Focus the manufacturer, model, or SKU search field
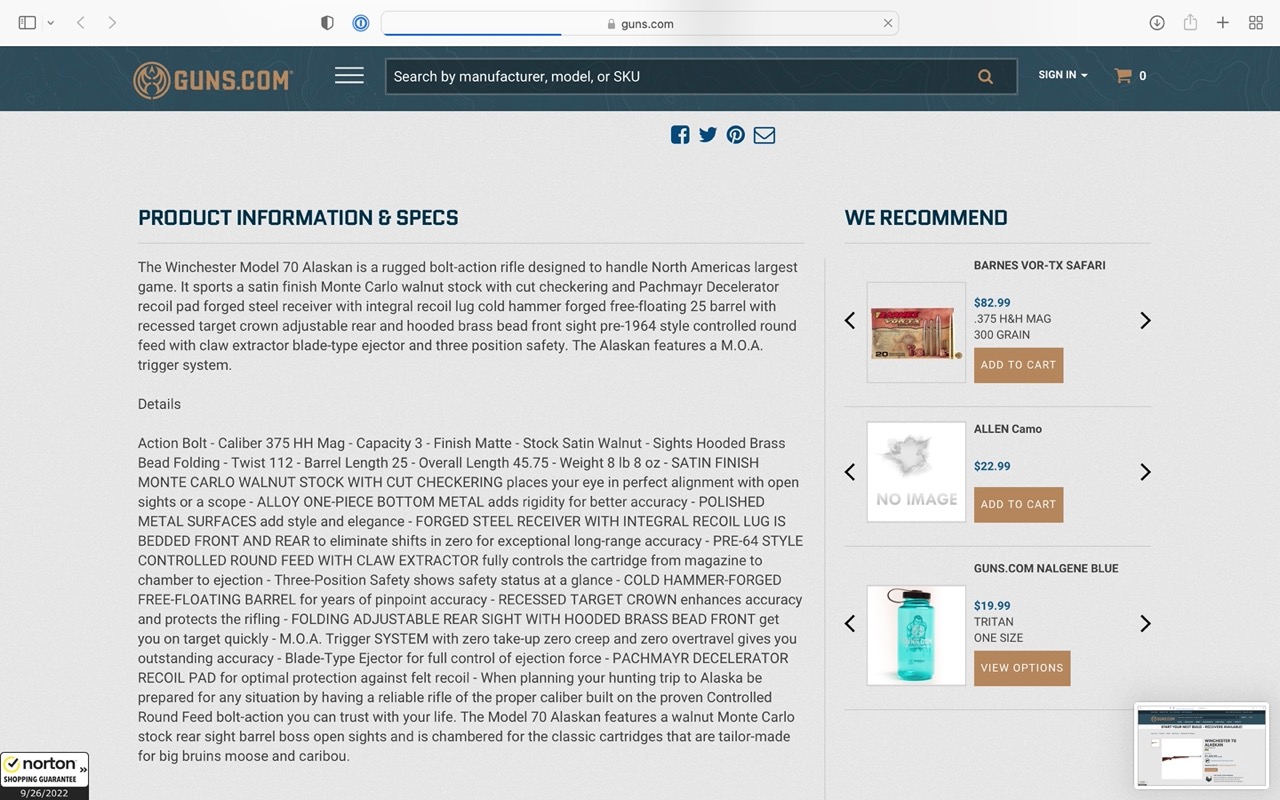This screenshot has height=800, width=1280. coord(680,76)
